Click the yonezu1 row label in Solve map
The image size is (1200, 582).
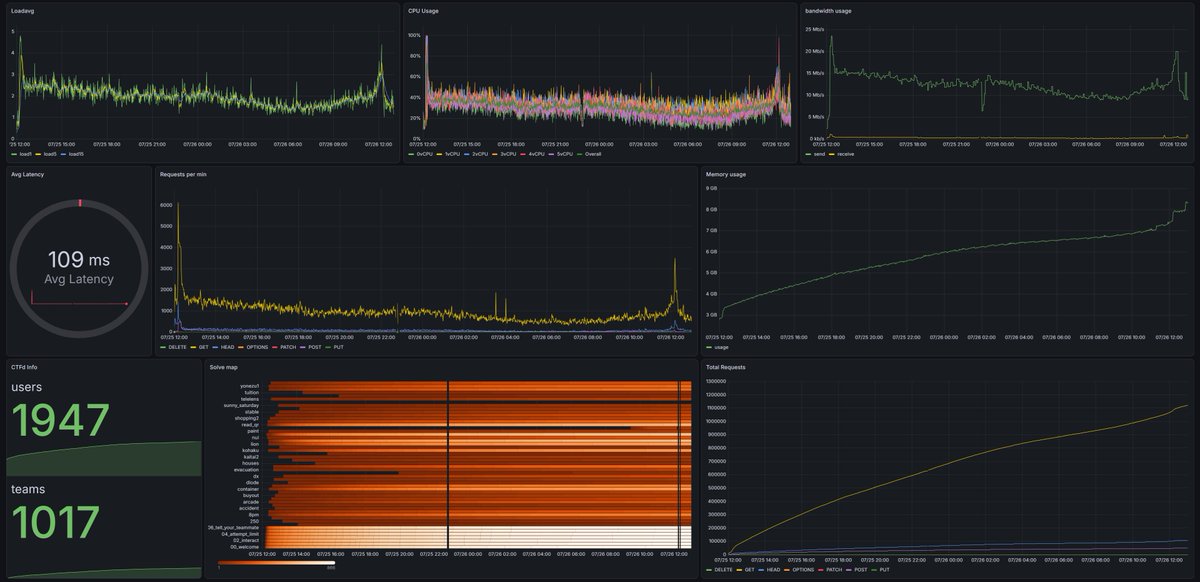pyautogui.click(x=250, y=387)
